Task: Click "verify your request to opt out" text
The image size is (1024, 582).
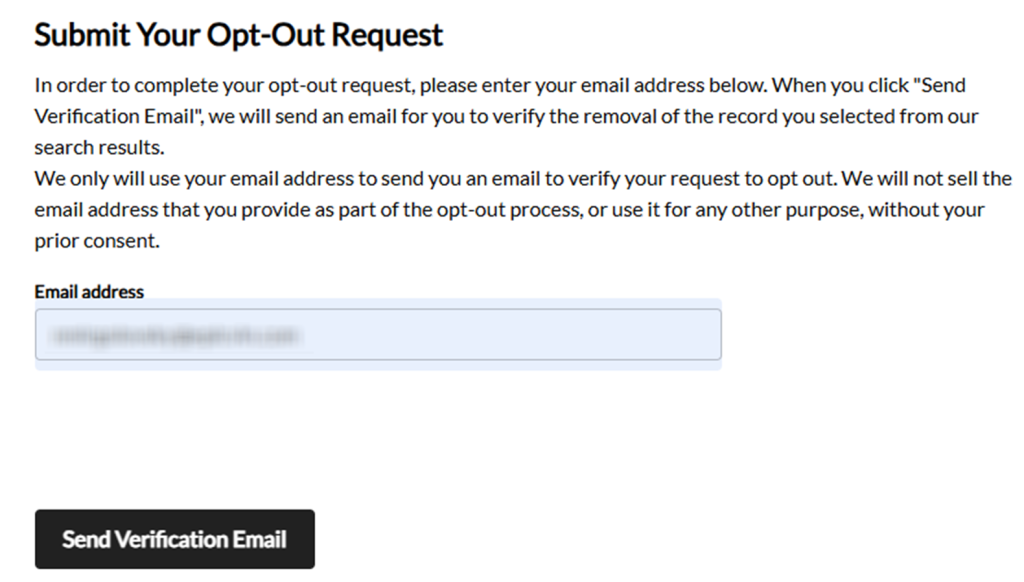Action: pos(718,180)
